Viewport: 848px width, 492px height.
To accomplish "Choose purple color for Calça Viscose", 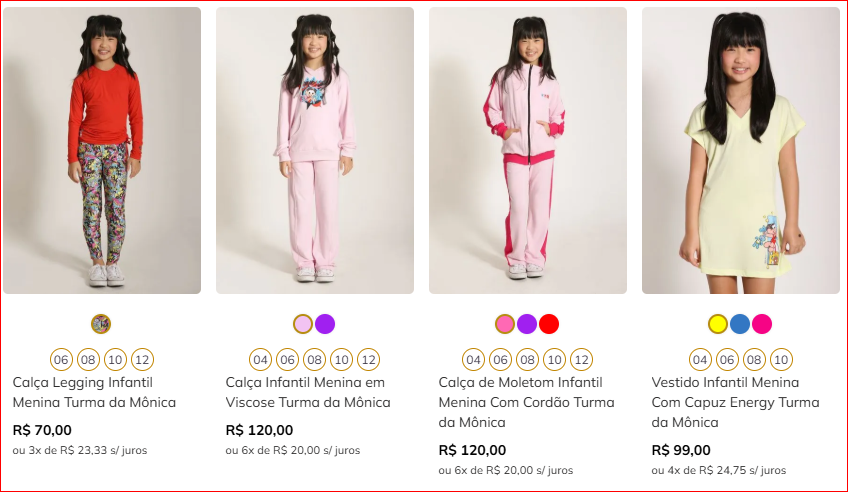I will tap(325, 324).
